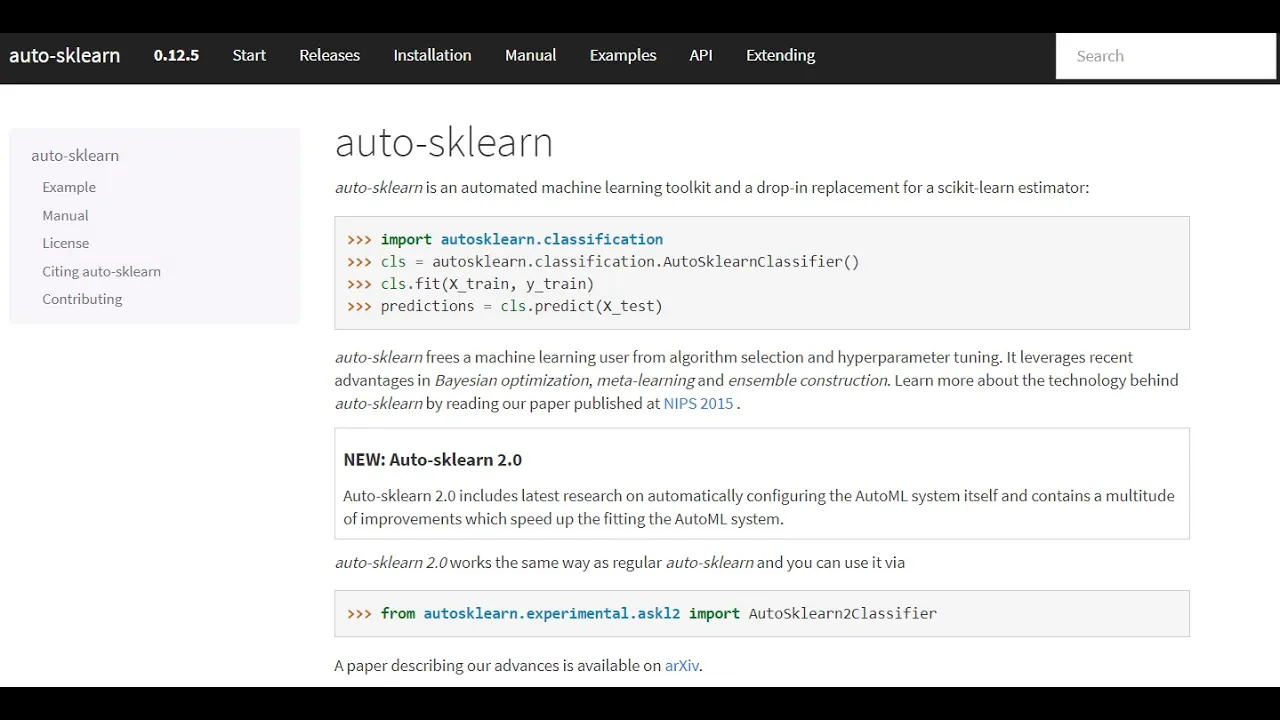The height and width of the screenshot is (720, 1280).
Task: Open Contributing in the sidebar
Action: click(x=82, y=299)
